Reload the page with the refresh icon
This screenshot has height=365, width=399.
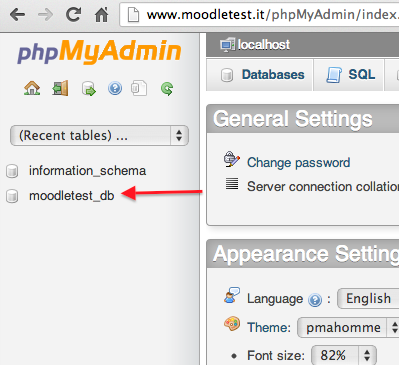pos(73,14)
